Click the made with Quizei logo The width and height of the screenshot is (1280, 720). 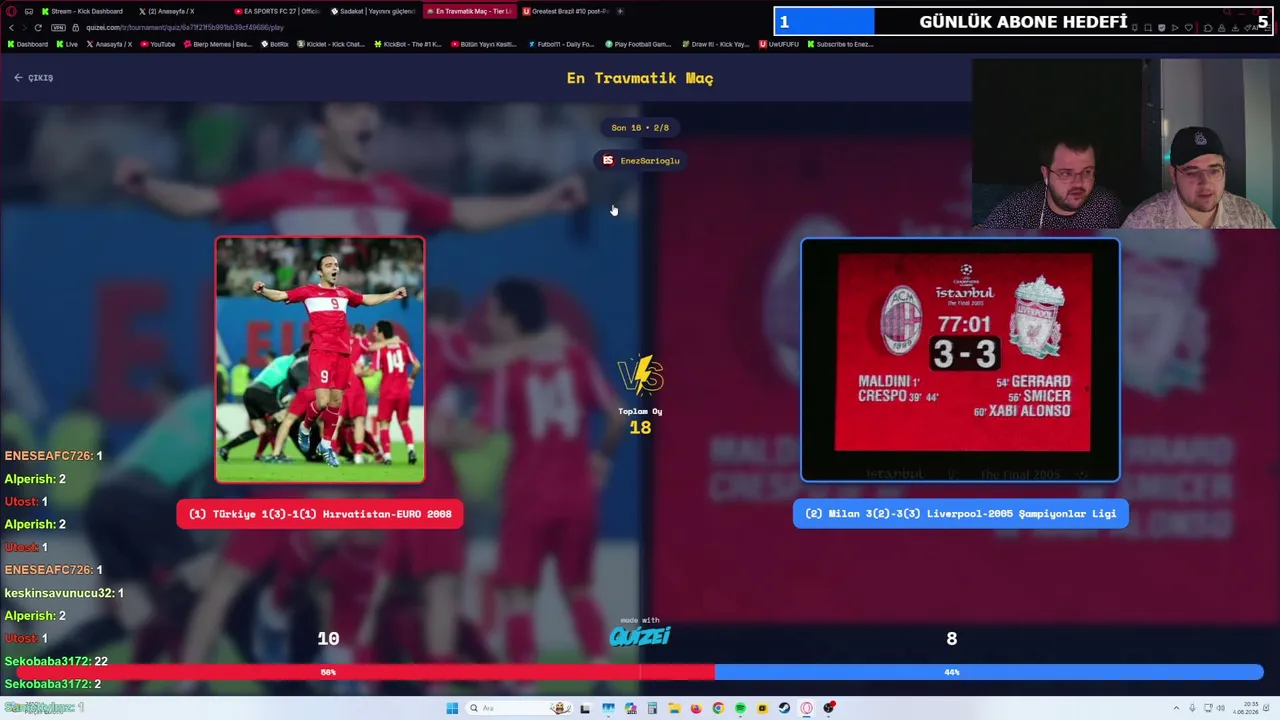tap(640, 632)
